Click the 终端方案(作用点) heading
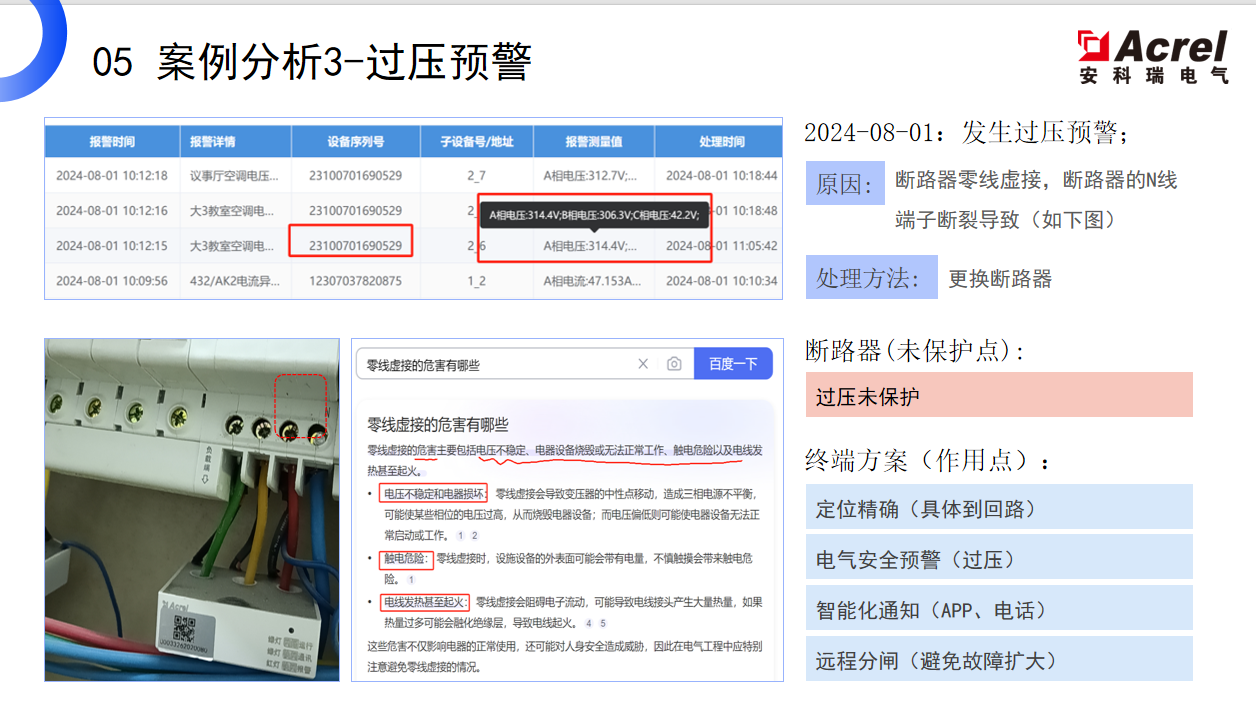The height and width of the screenshot is (712, 1256). click(x=928, y=460)
